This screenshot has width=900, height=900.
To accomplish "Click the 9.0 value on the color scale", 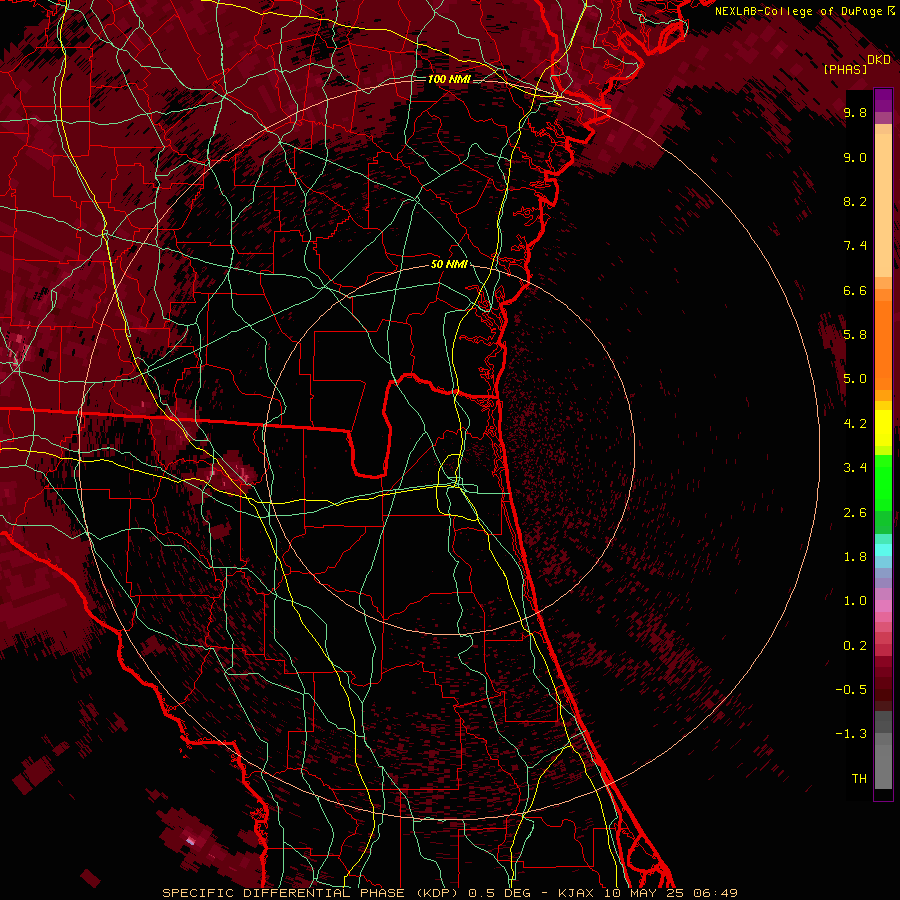I will tap(855, 157).
